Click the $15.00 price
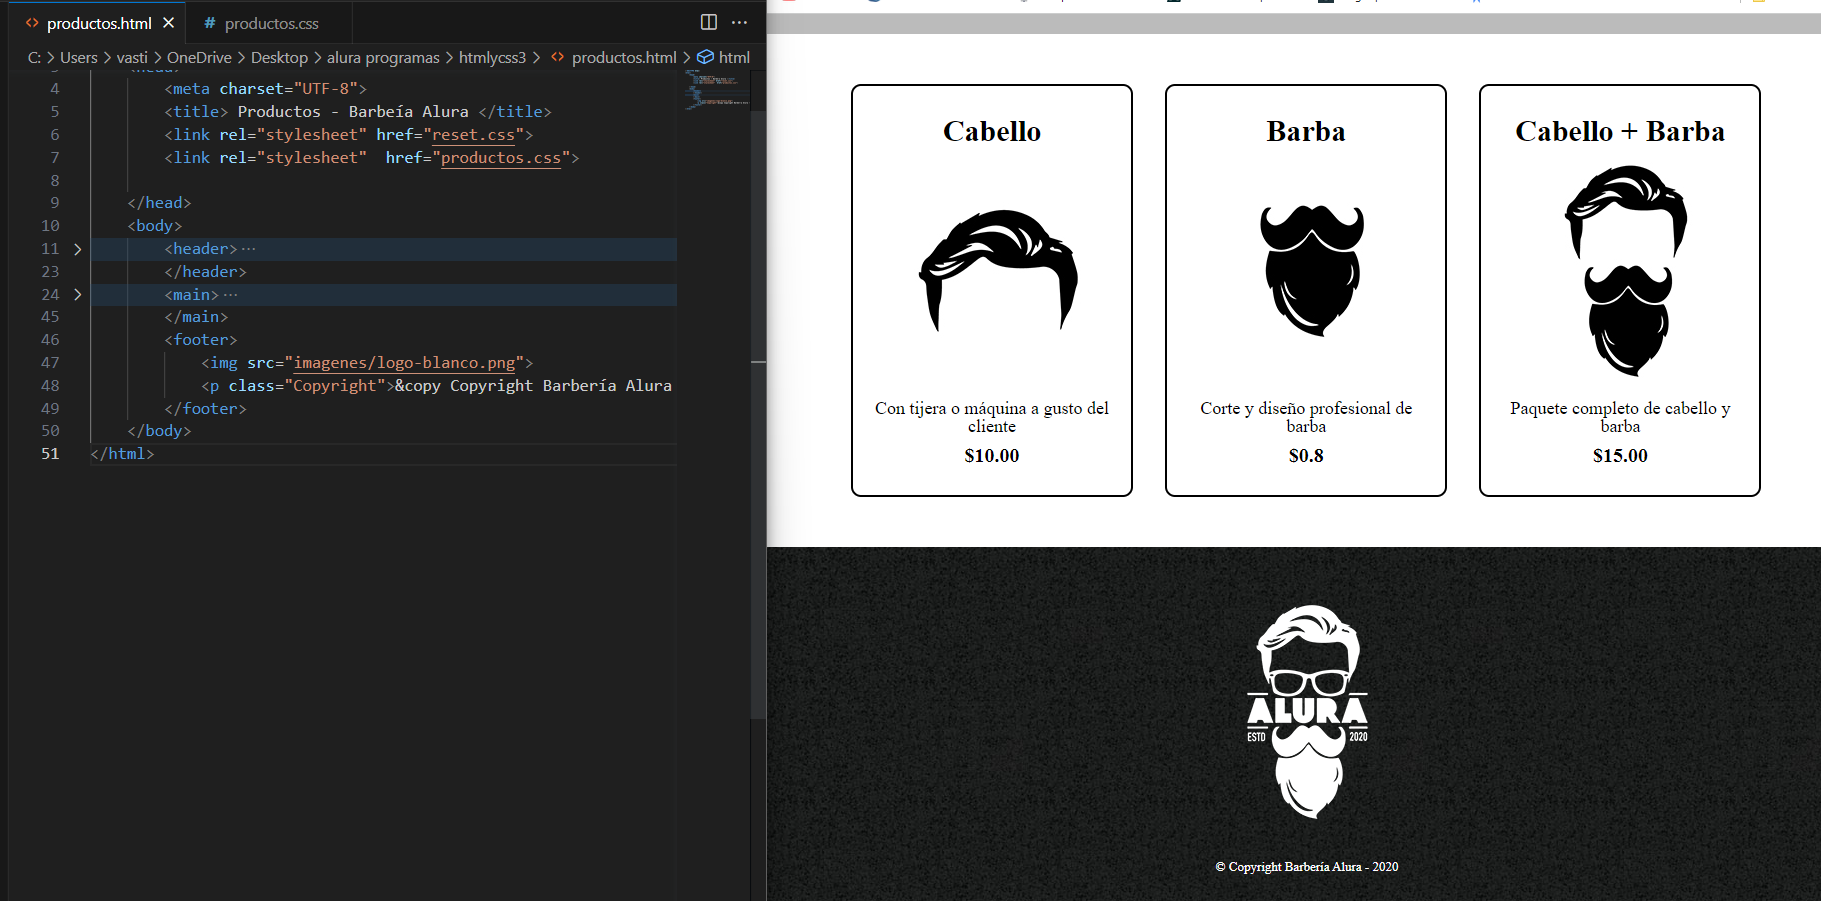 pos(1620,456)
